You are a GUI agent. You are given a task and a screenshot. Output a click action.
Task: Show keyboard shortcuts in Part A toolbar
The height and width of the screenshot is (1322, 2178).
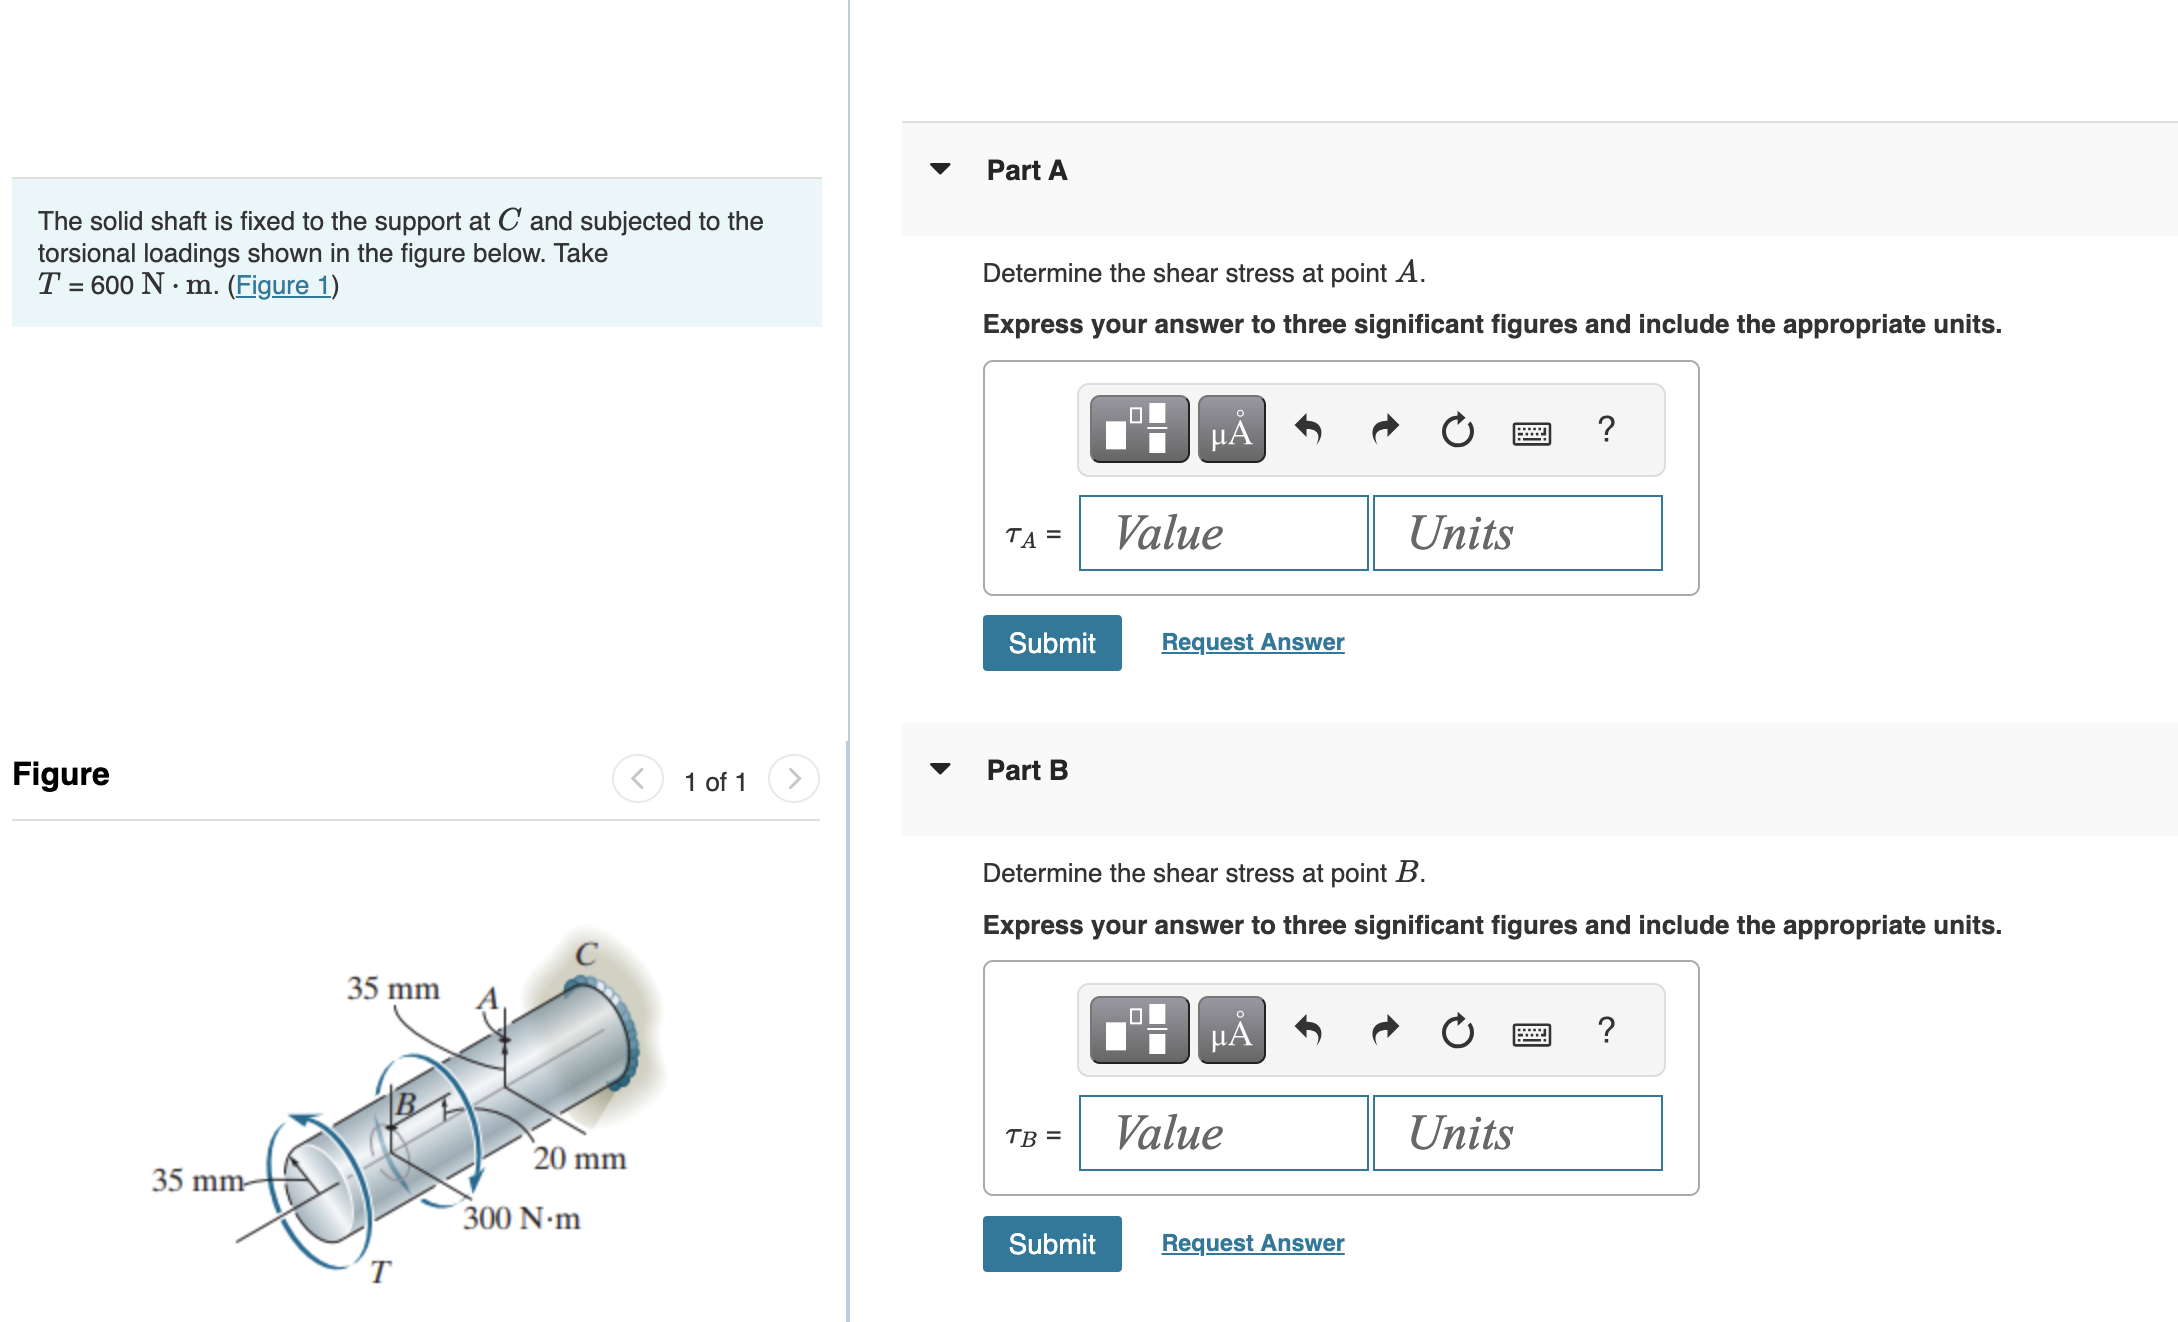coord(1531,433)
